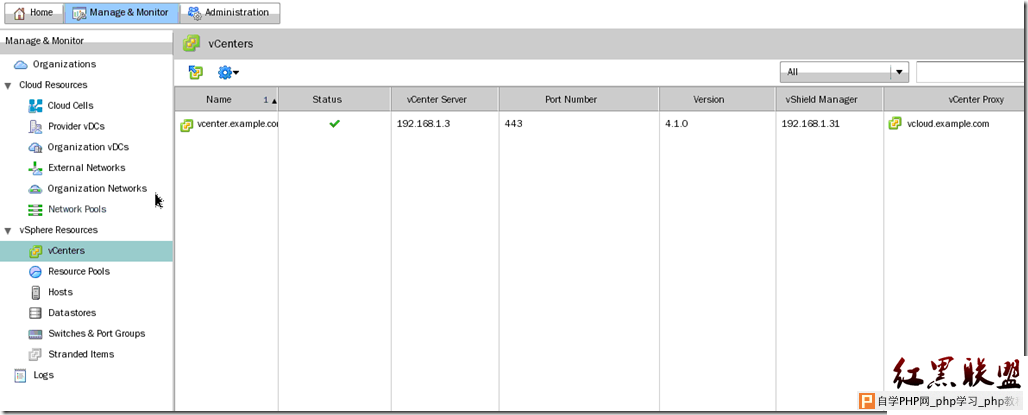
Task: Click the Attach vCenter toolbar icon
Action: tap(195, 73)
